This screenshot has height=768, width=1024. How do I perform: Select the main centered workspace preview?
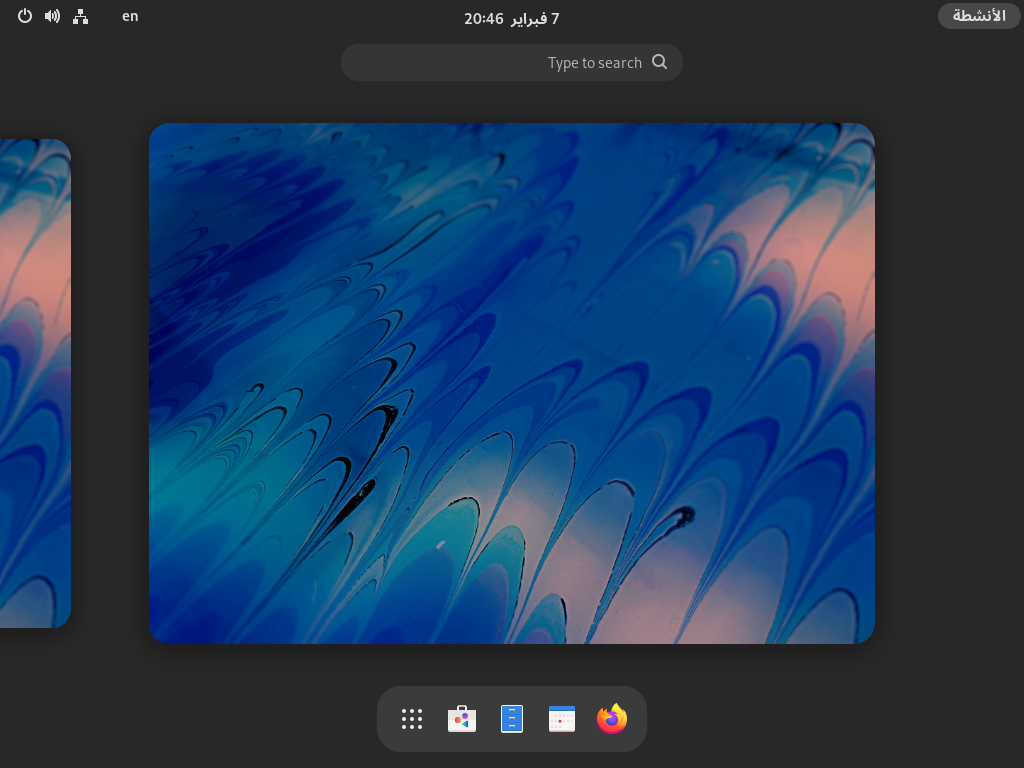511,383
